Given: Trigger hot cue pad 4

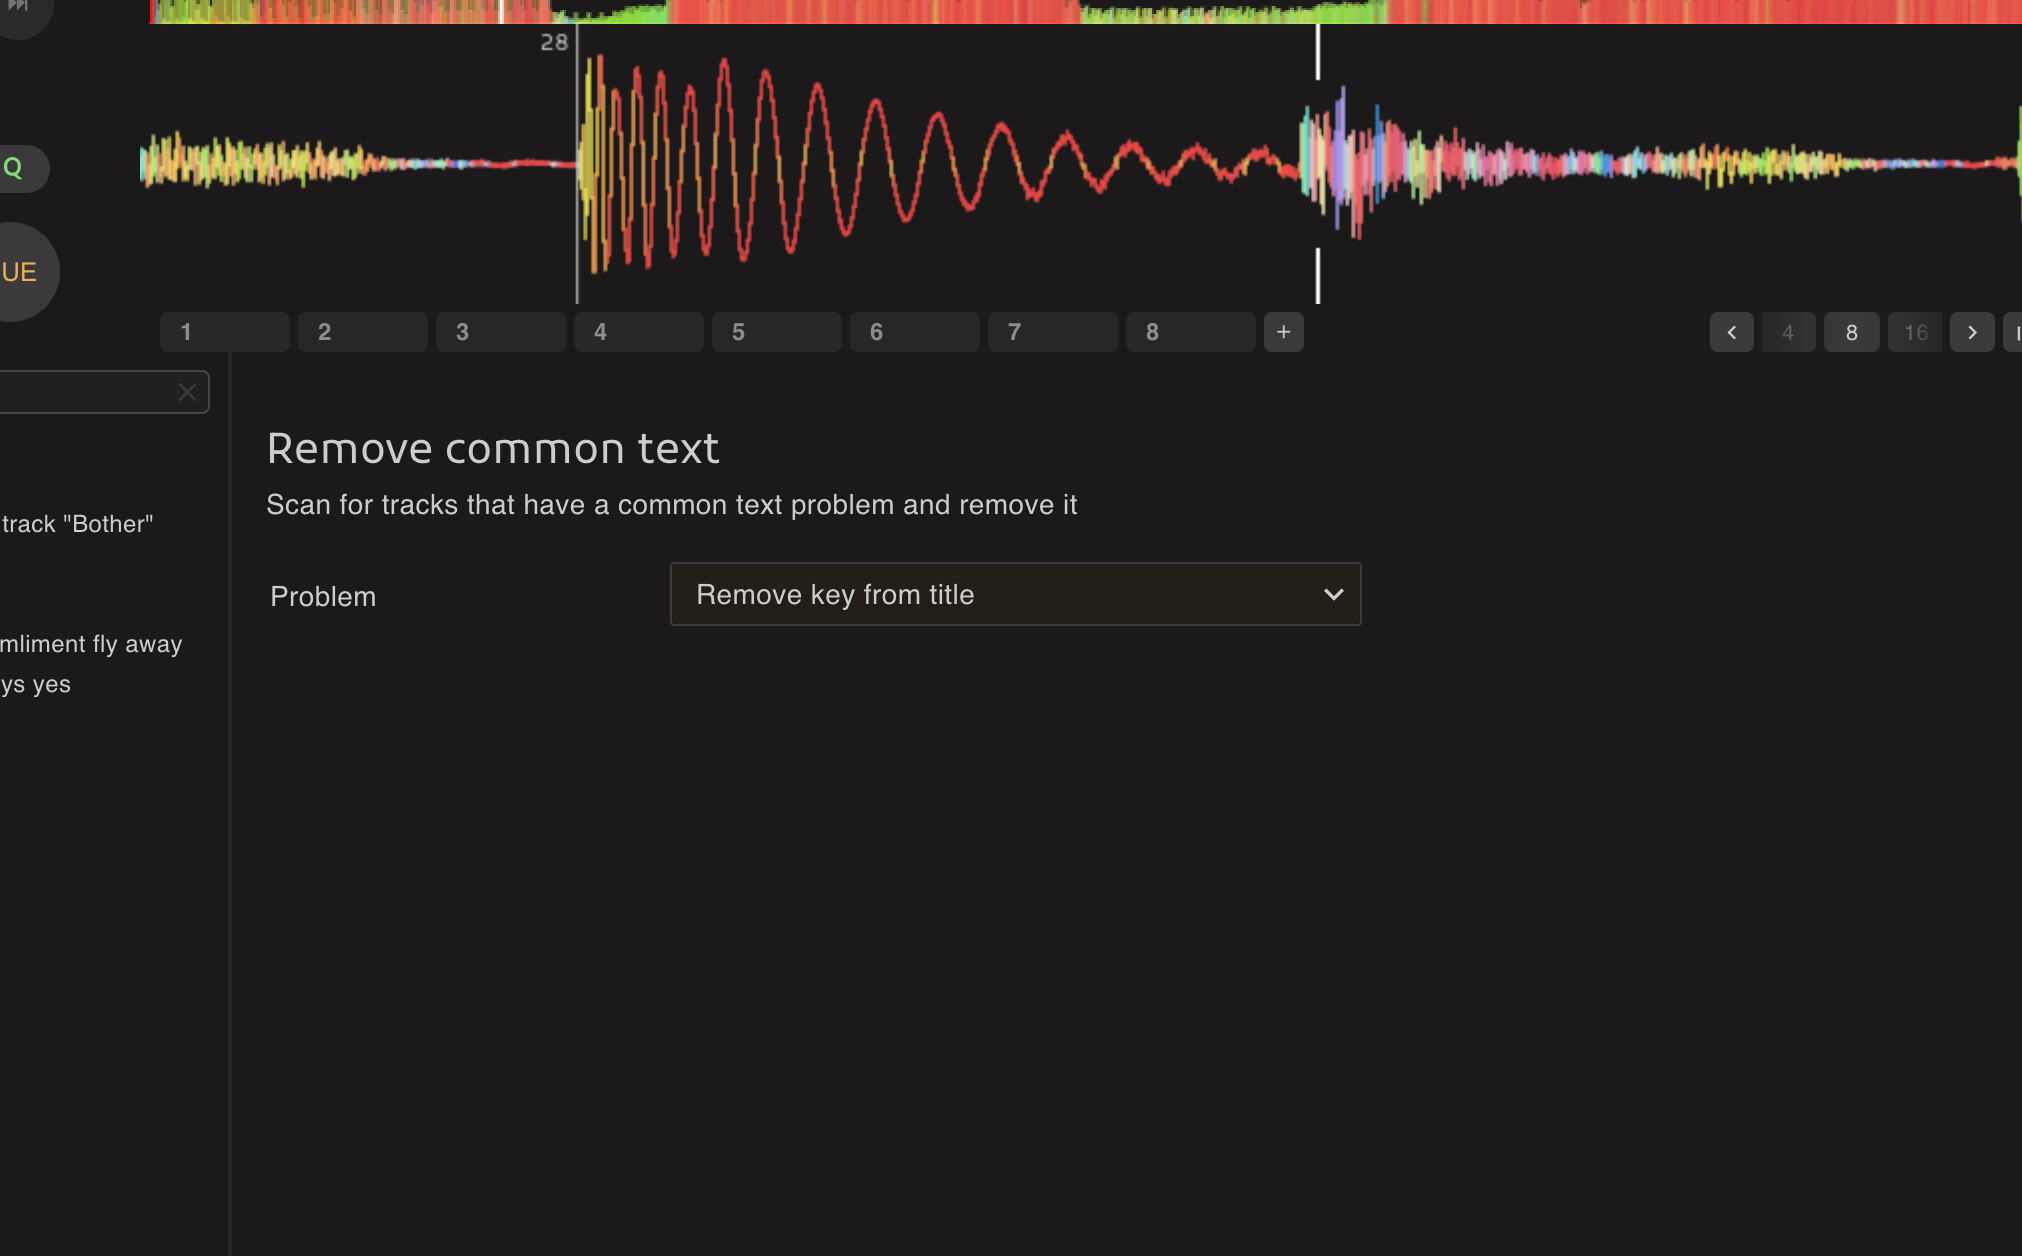Looking at the screenshot, I should click(x=638, y=332).
